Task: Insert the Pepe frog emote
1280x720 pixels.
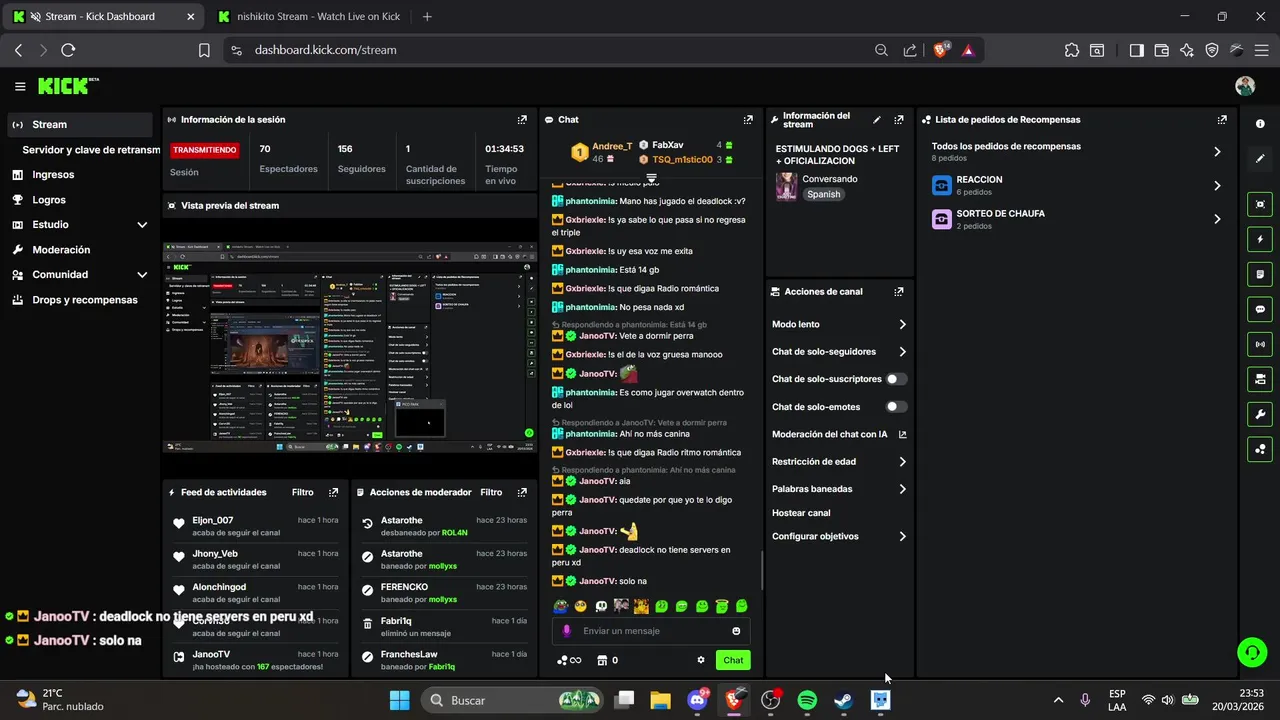Action: [560, 606]
